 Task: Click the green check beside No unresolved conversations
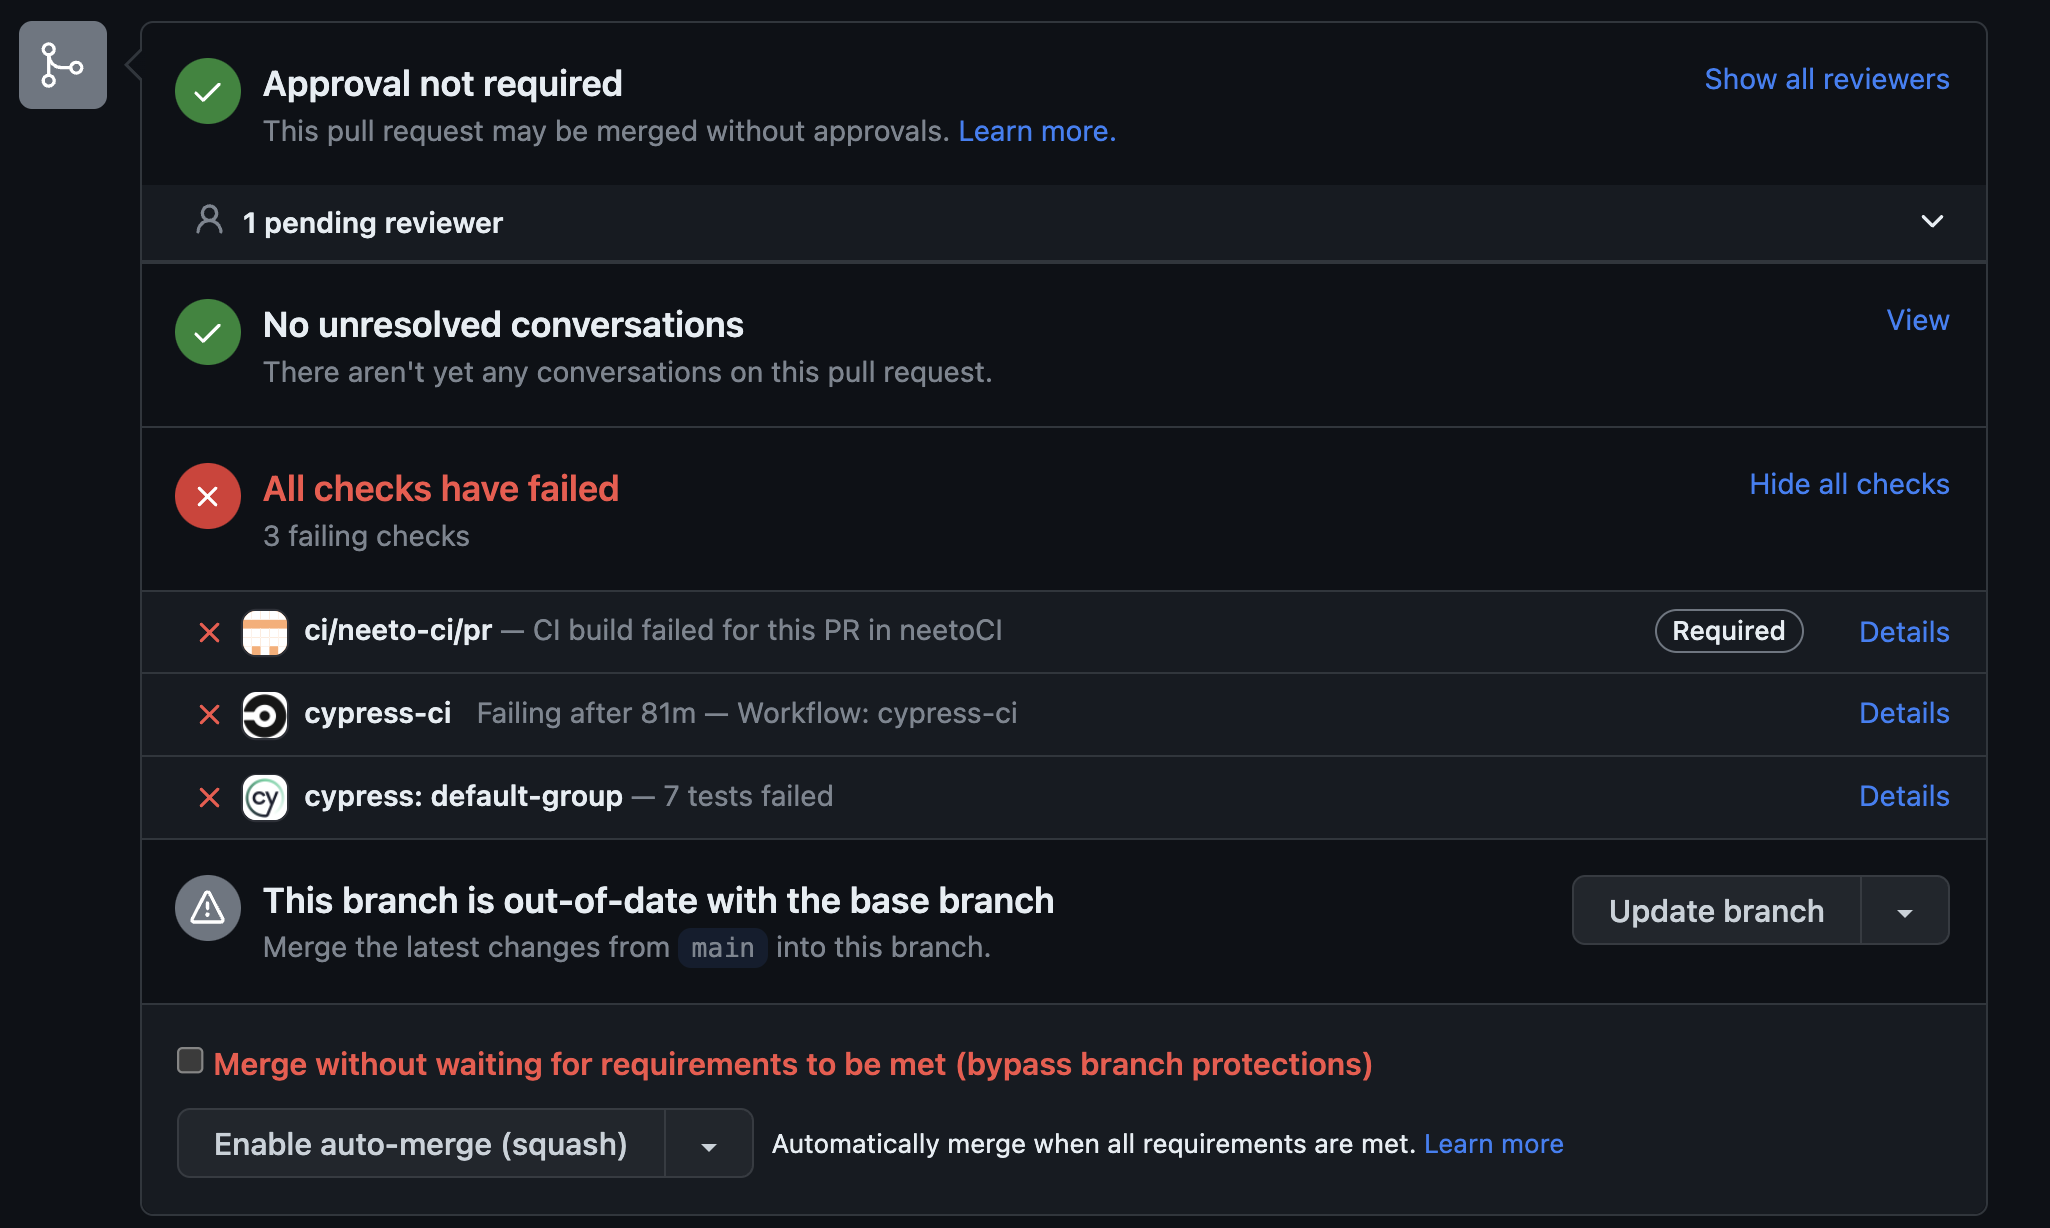[x=207, y=331]
